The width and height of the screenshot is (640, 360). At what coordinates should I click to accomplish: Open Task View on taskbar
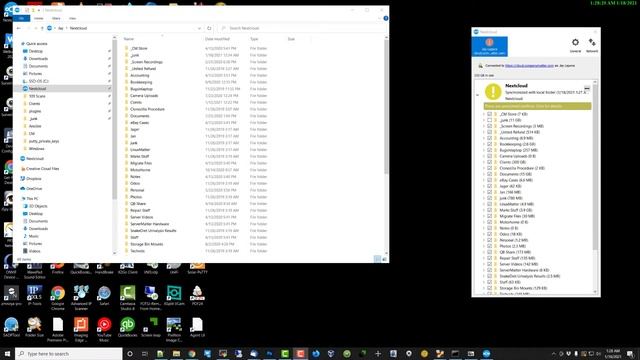[145, 353]
